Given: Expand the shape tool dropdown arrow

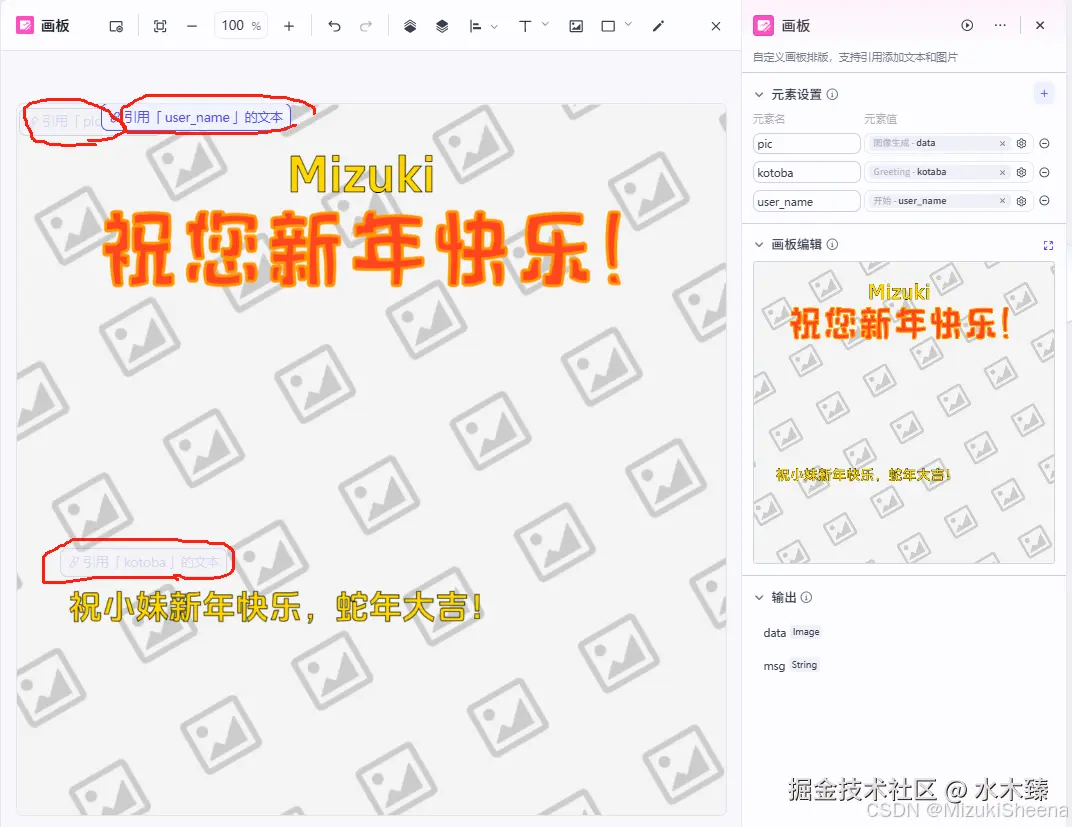Looking at the screenshot, I should (x=628, y=25).
